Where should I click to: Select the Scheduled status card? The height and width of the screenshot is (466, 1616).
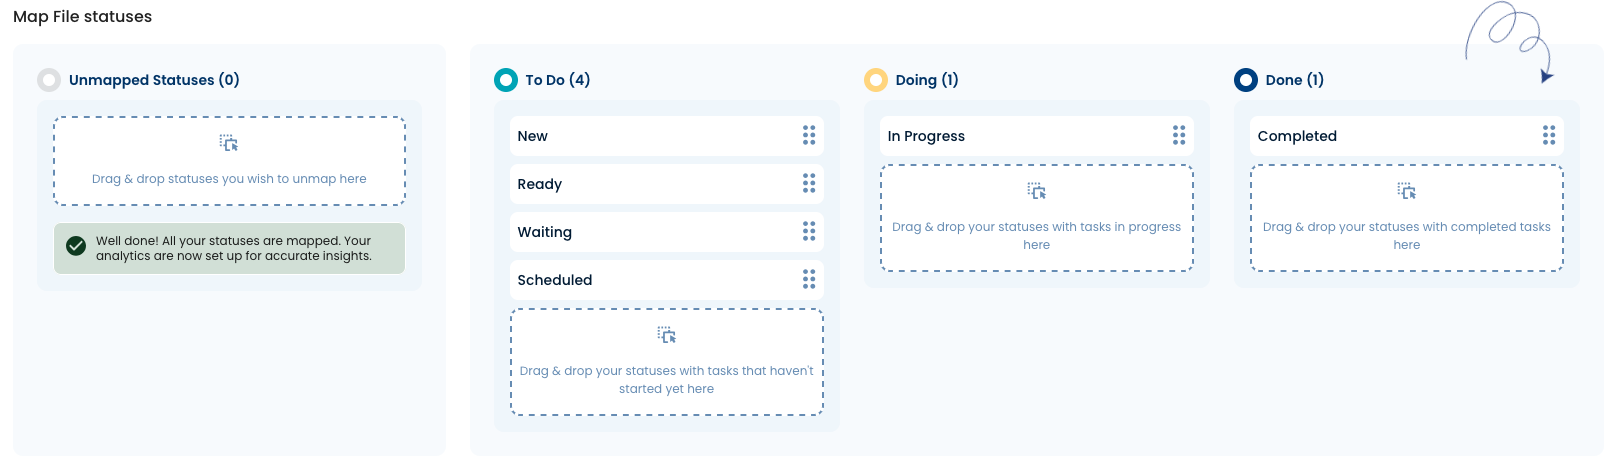coord(667,280)
